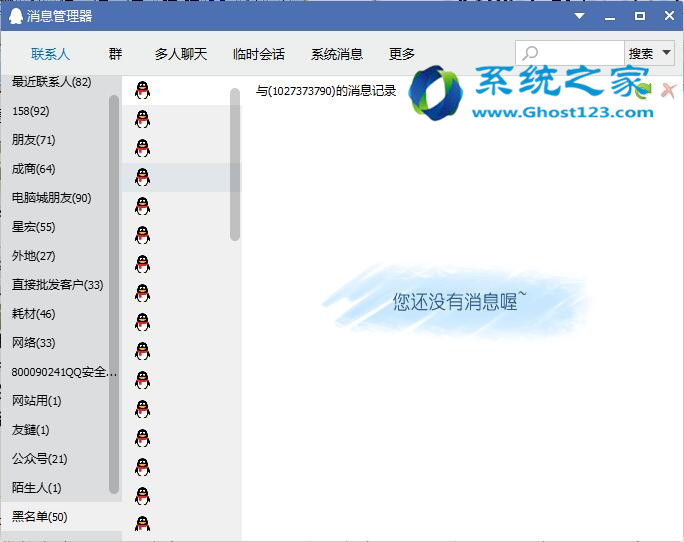Click the group list vertical scrollbar
The width and height of the screenshot is (684, 542).
tap(114, 294)
